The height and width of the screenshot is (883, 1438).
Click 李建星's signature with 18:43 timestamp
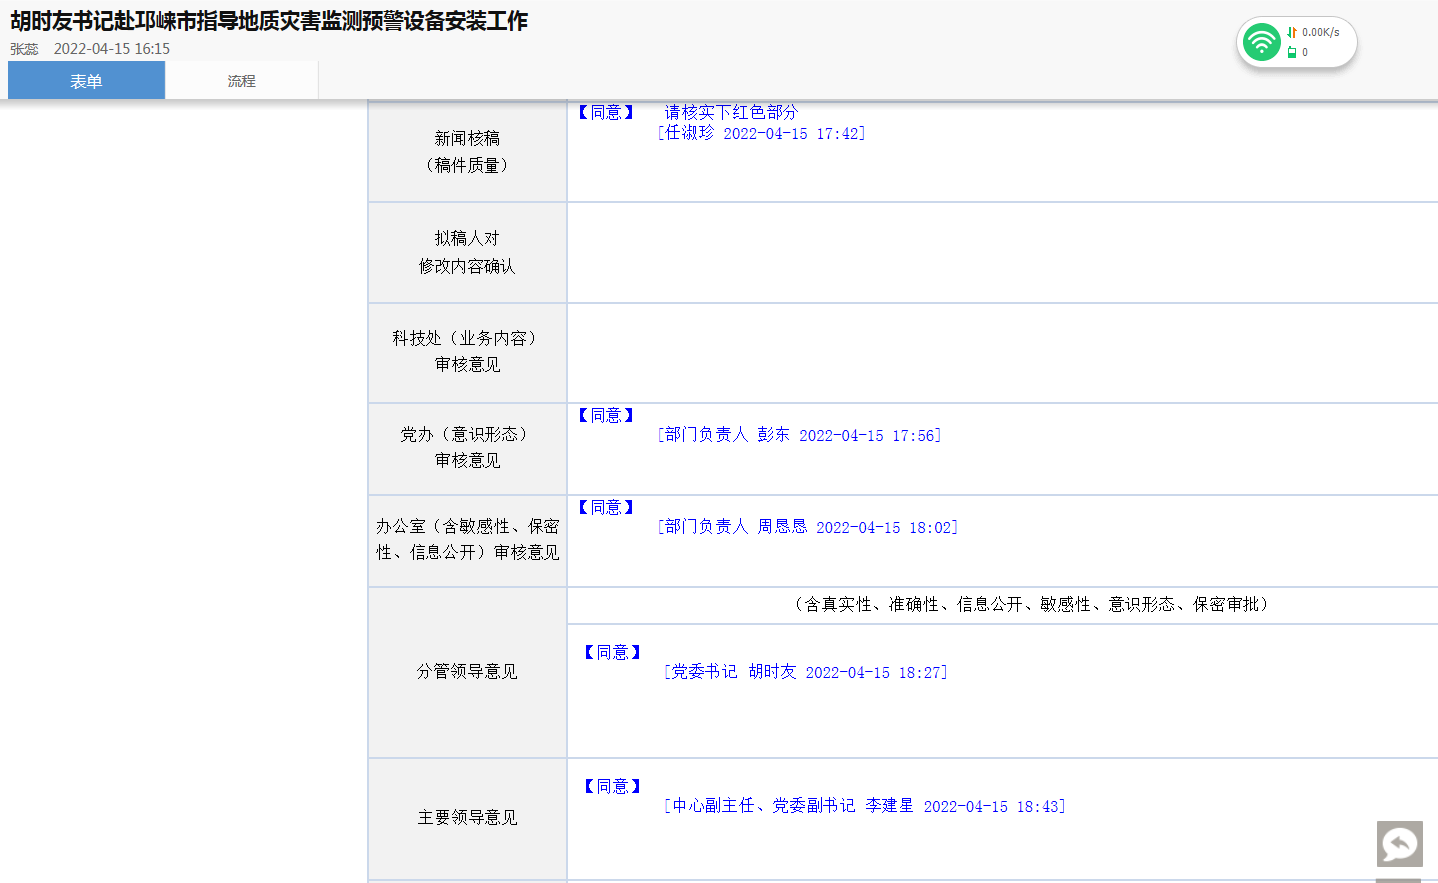[864, 806]
